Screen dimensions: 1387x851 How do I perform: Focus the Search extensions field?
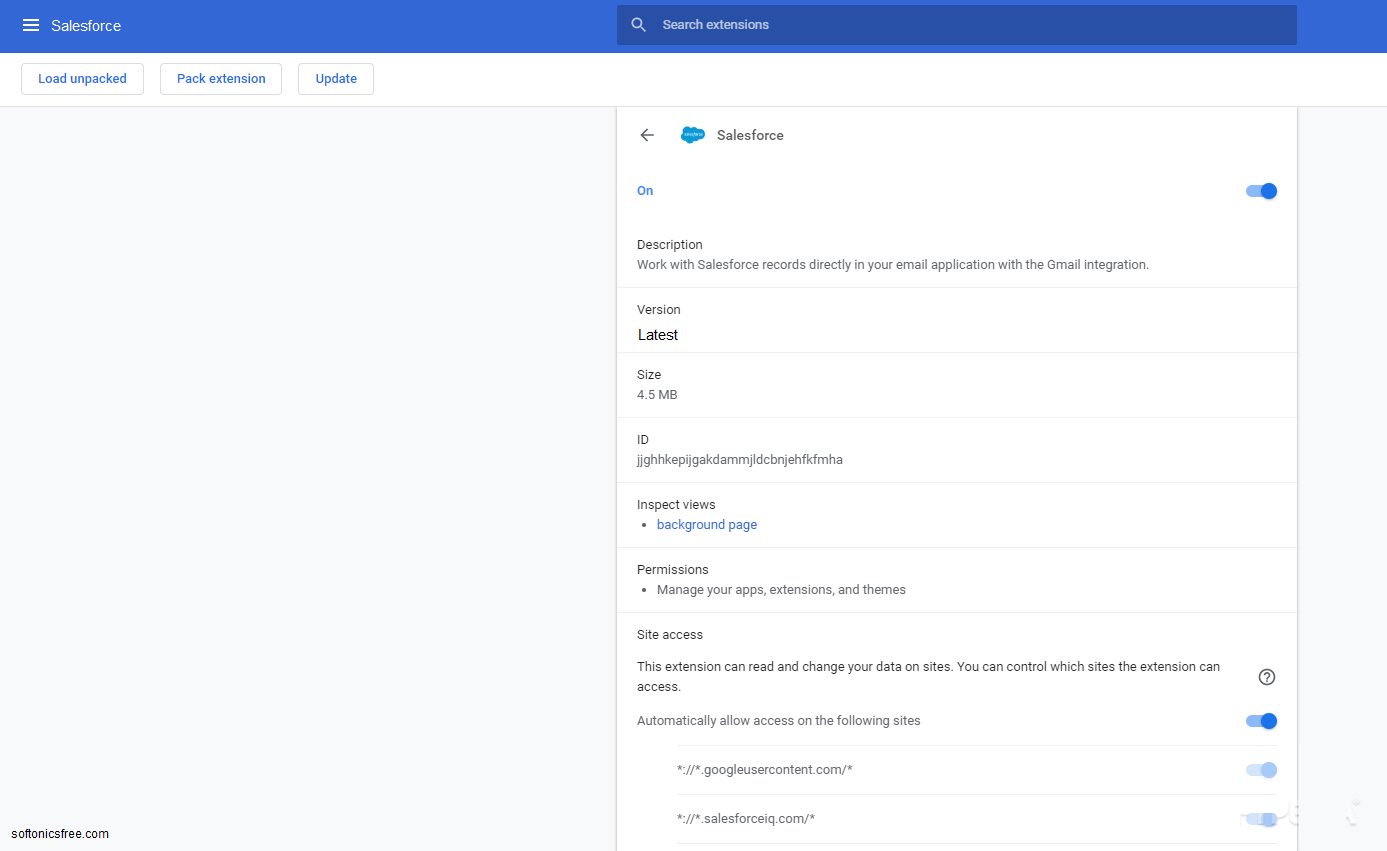[957, 25]
